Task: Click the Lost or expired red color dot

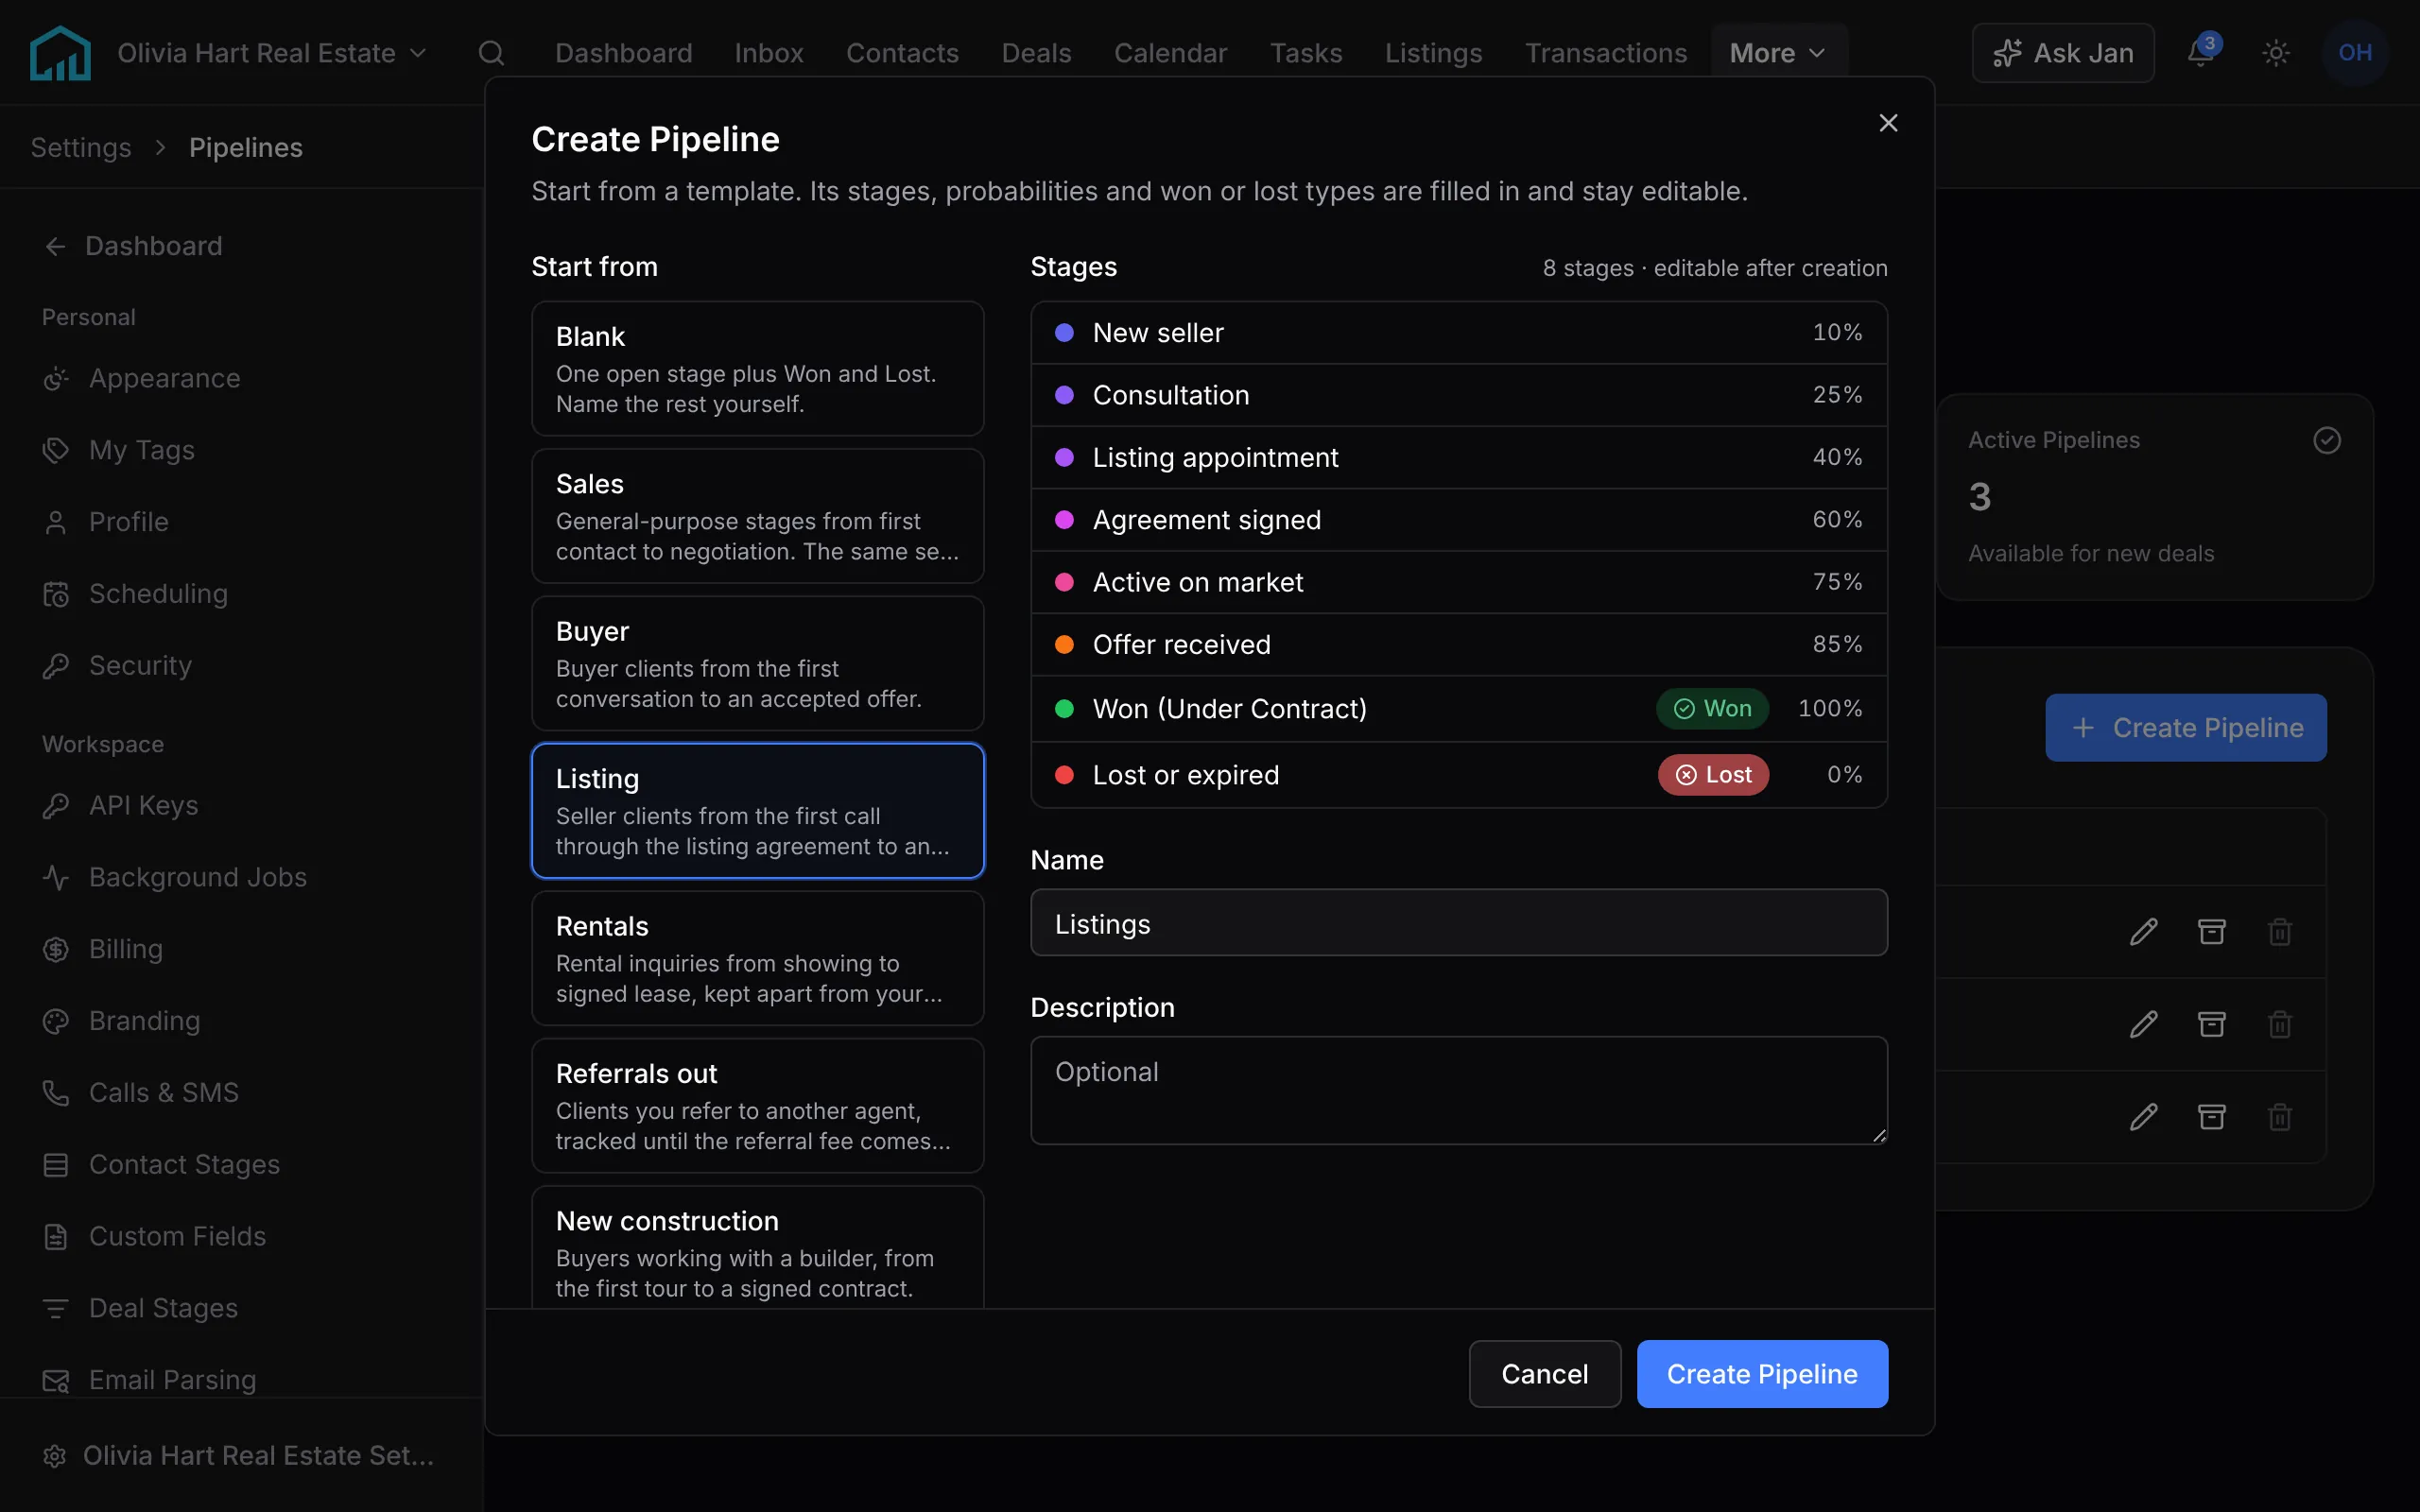Action: 1064,775
